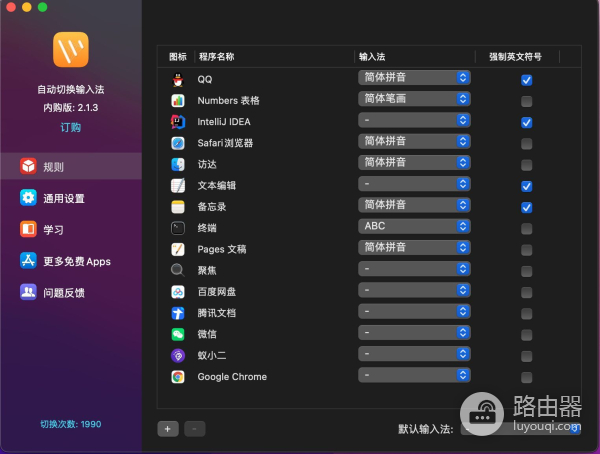The width and height of the screenshot is (600, 454).
Task: Click the Safari compass icon
Action: point(178,143)
